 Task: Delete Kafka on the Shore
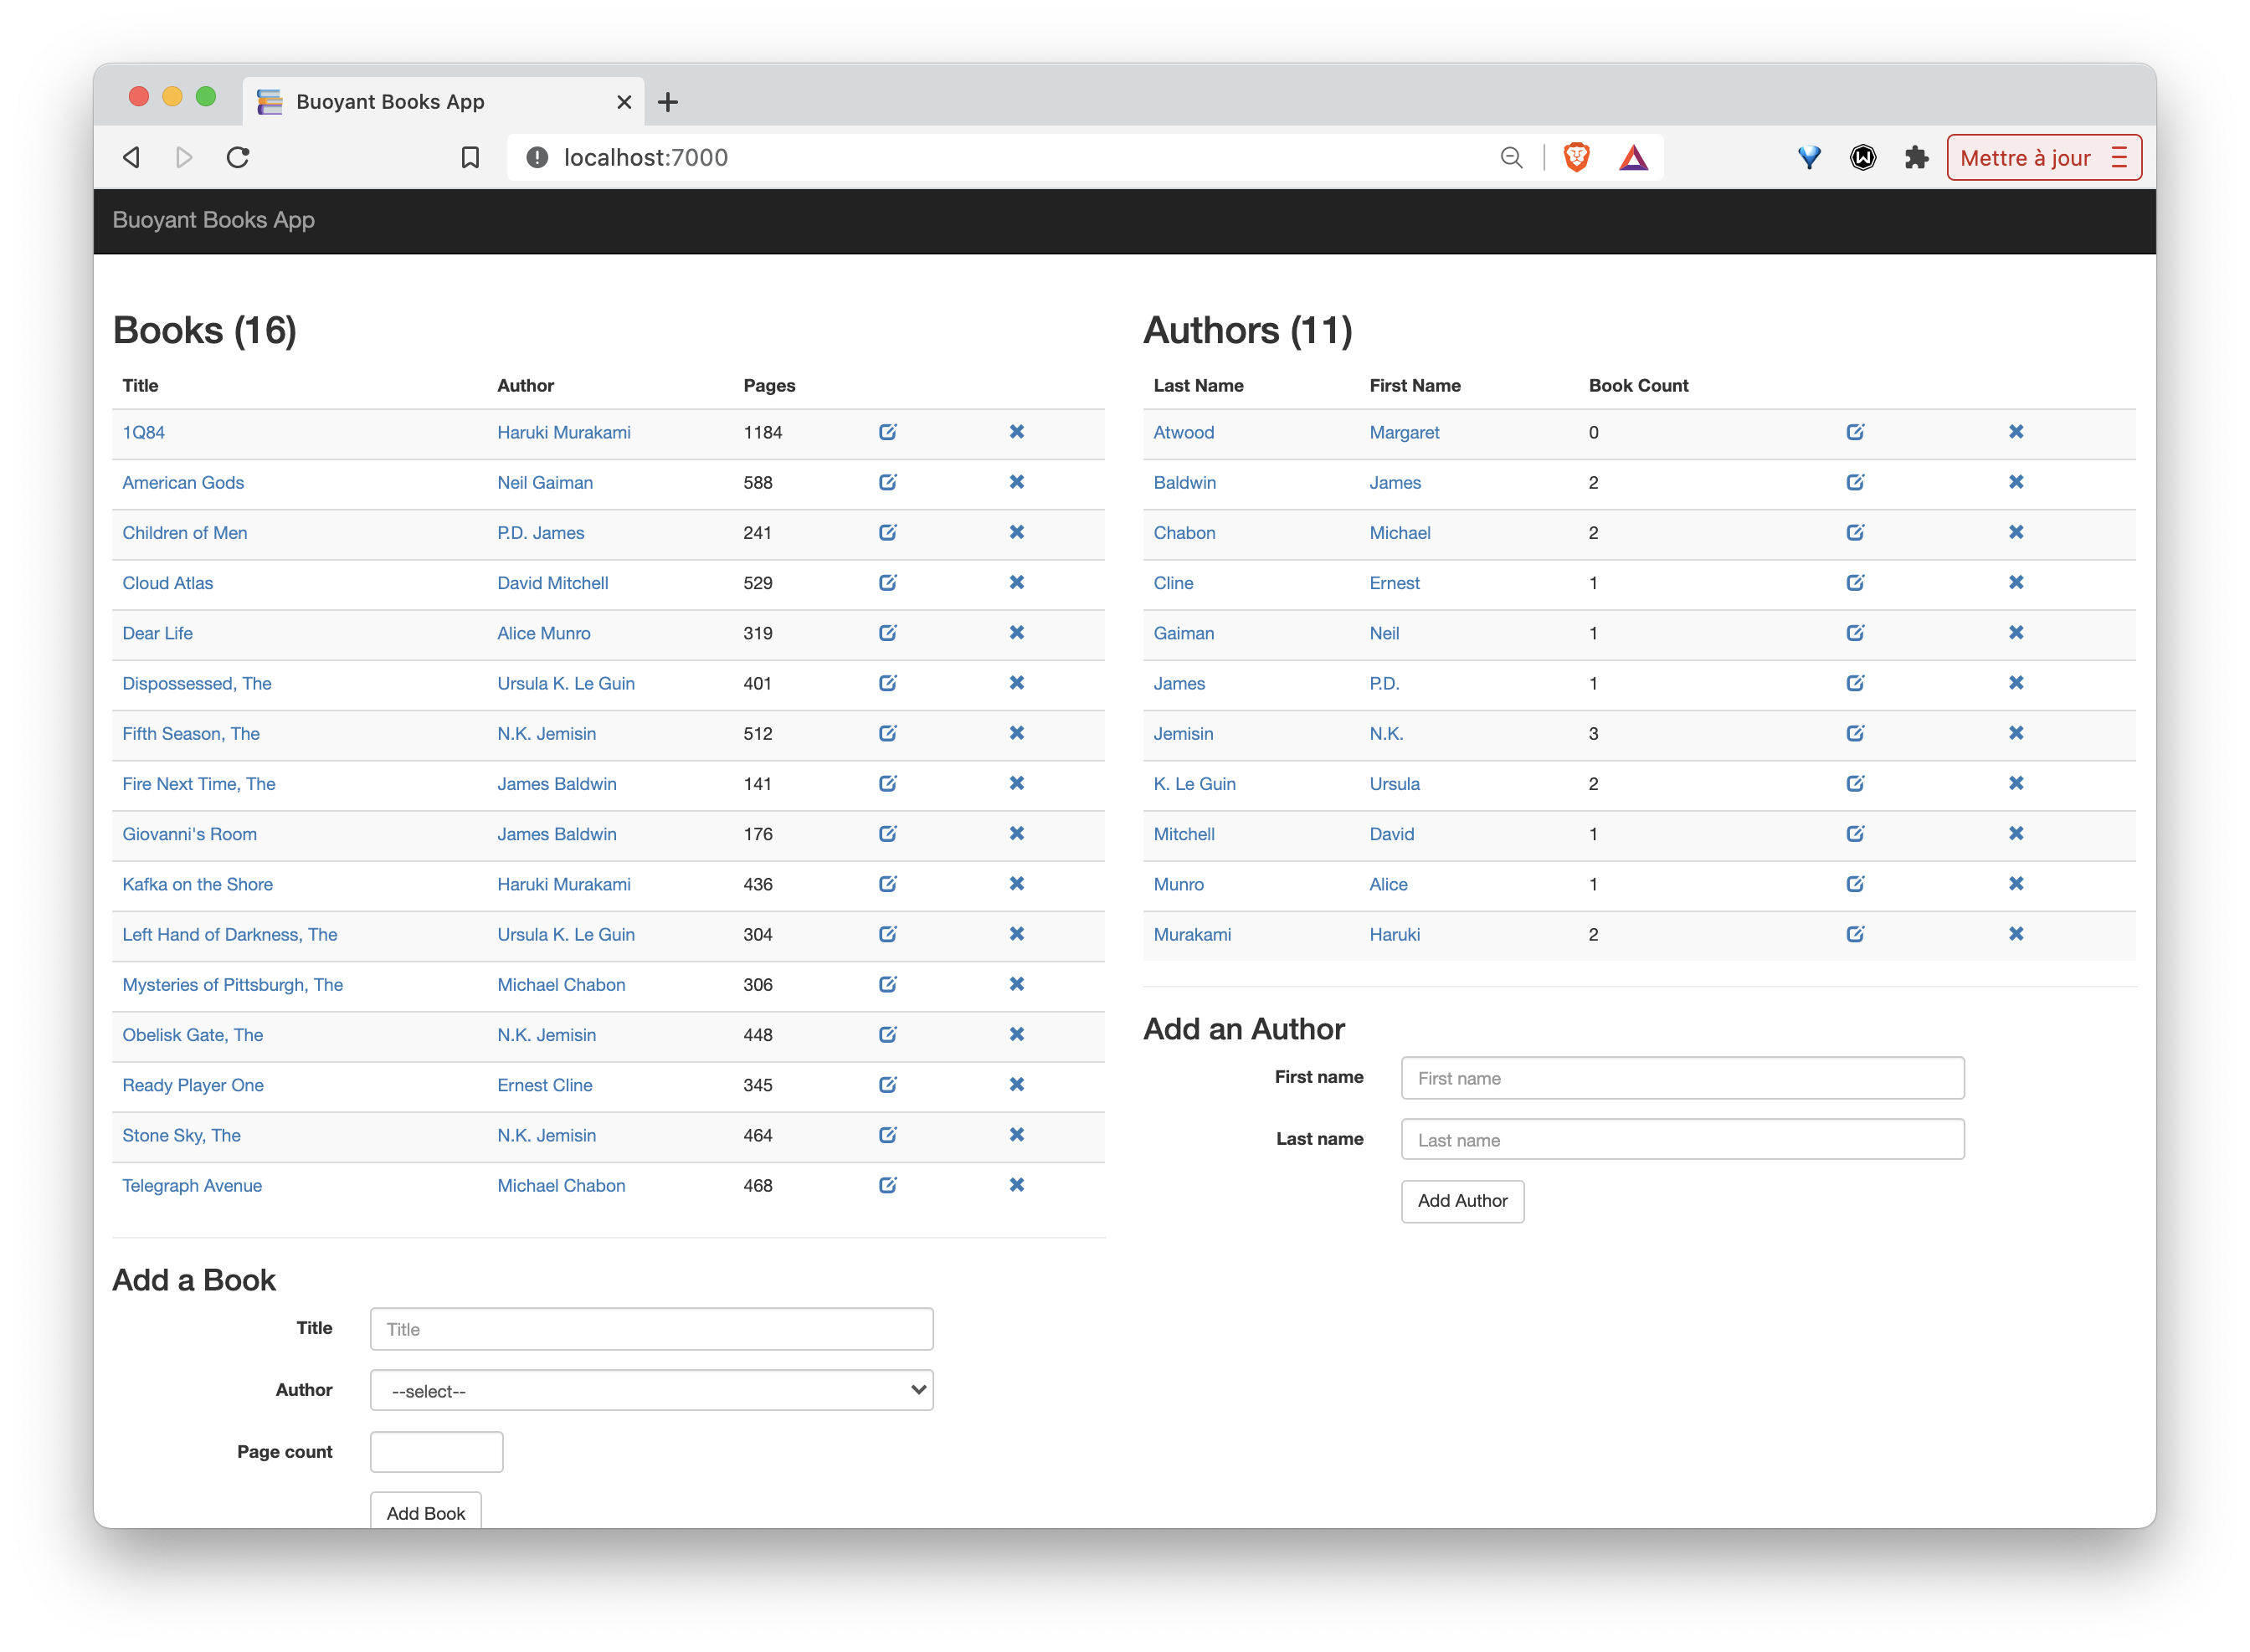(1016, 883)
